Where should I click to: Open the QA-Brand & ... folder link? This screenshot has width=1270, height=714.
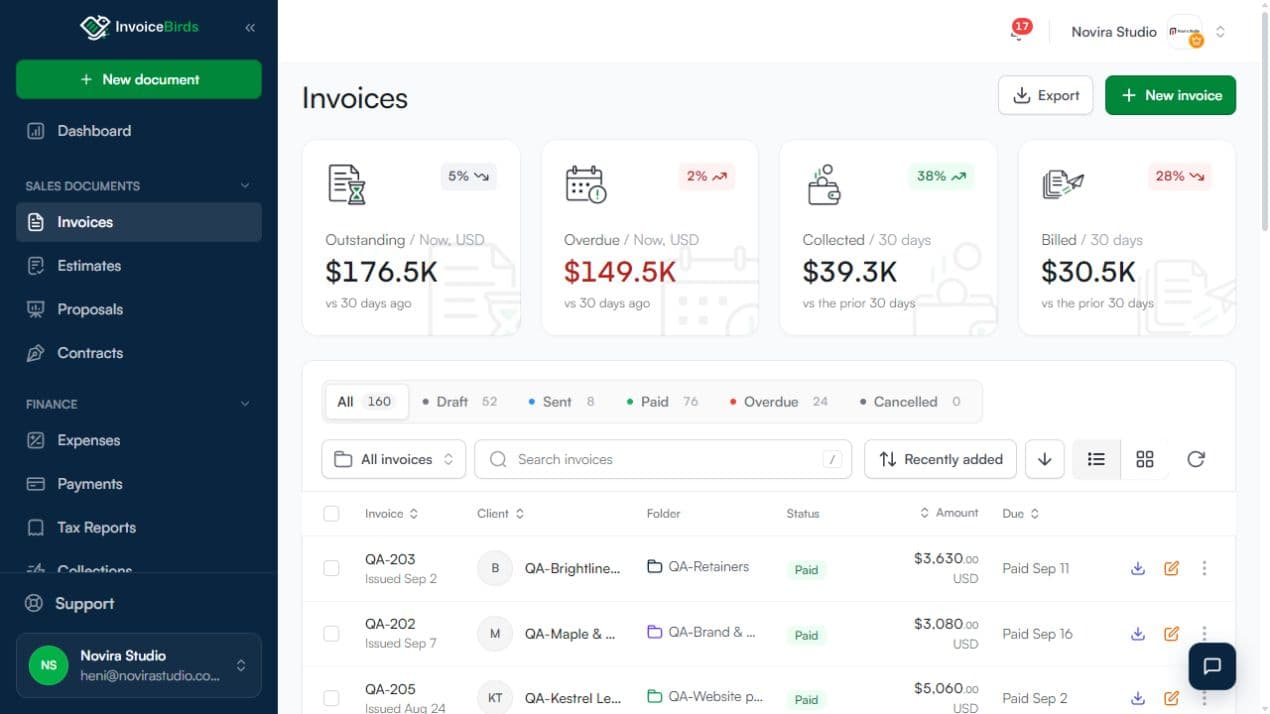pos(701,632)
